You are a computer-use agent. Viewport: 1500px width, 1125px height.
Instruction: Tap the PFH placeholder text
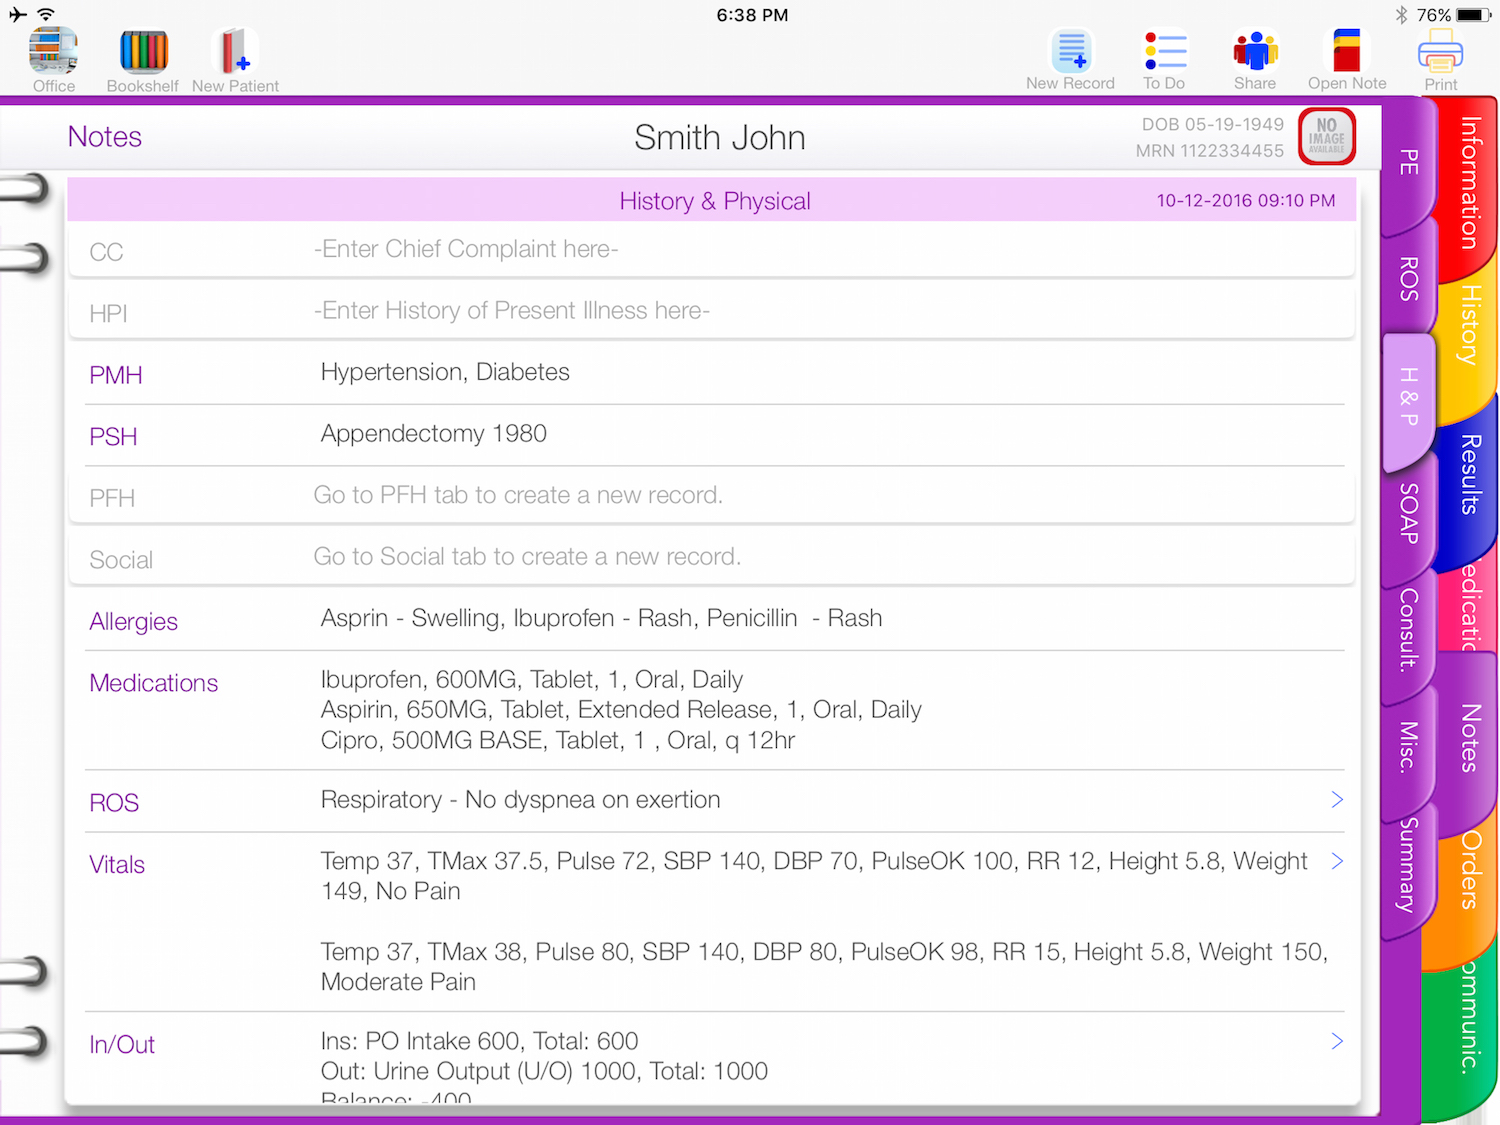[518, 495]
